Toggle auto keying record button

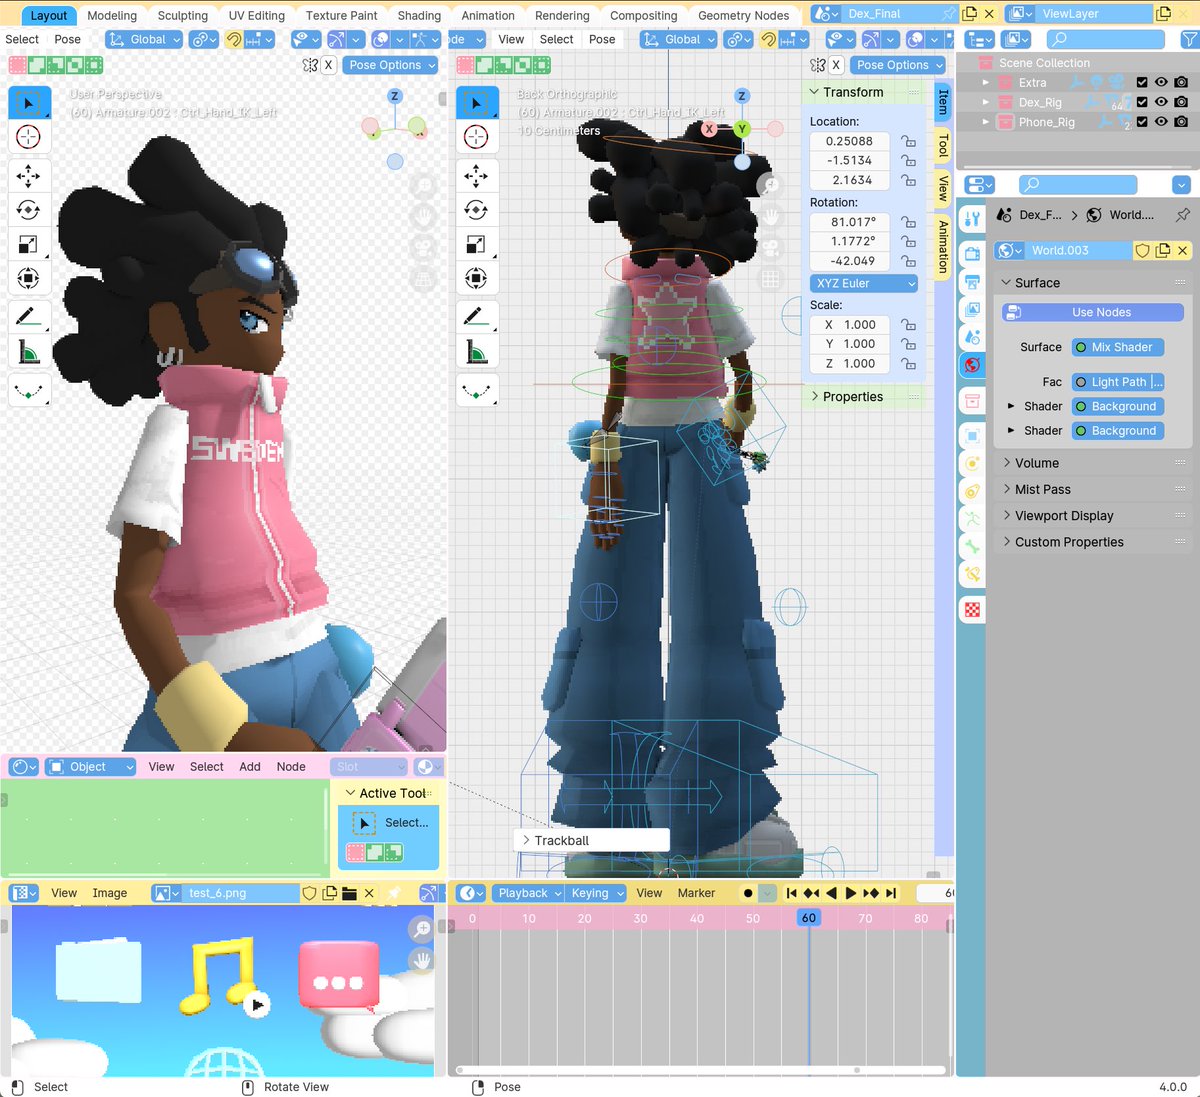point(748,893)
